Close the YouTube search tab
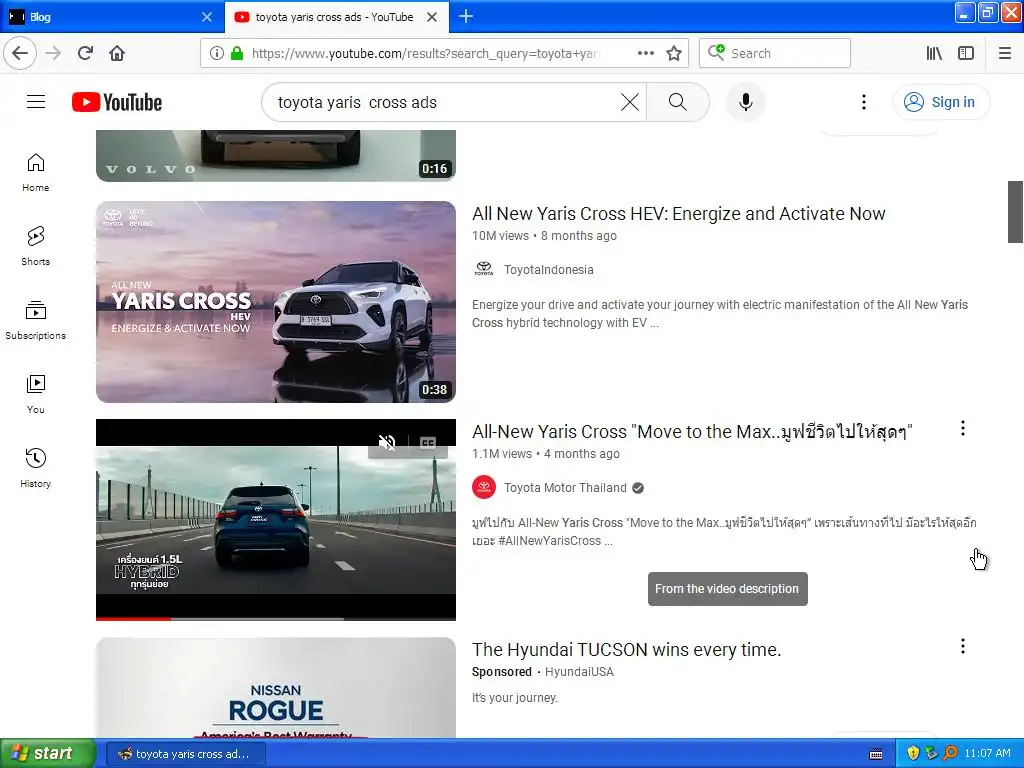Image resolution: width=1024 pixels, height=768 pixels. [432, 17]
